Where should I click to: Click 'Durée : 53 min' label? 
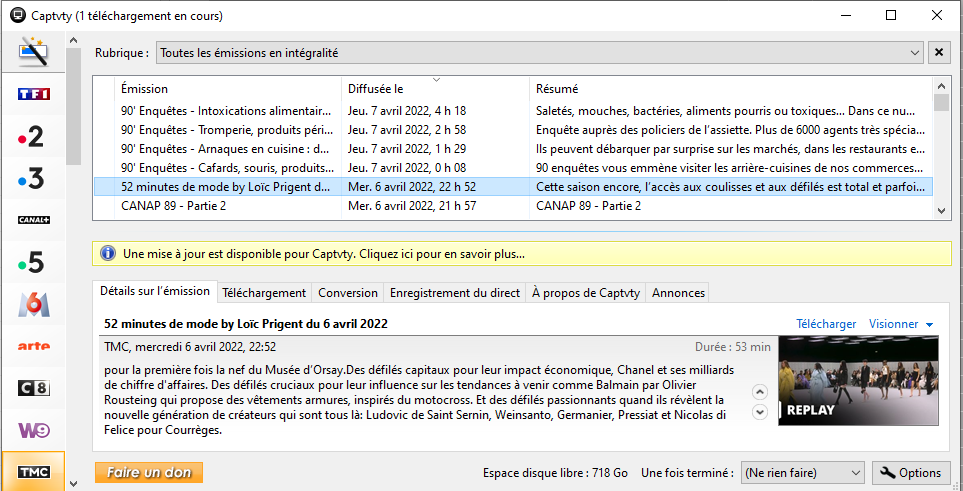tap(733, 347)
